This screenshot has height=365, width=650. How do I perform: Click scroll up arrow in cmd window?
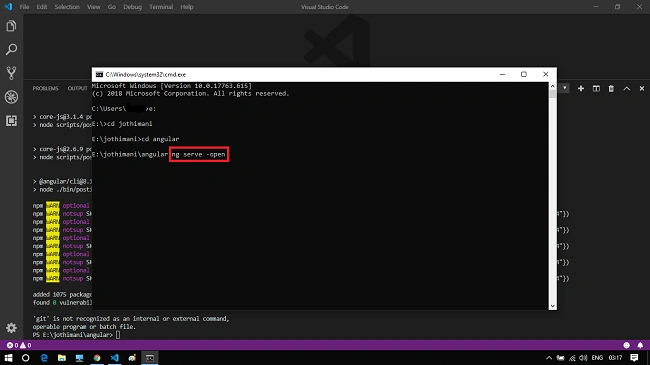[x=552, y=86]
